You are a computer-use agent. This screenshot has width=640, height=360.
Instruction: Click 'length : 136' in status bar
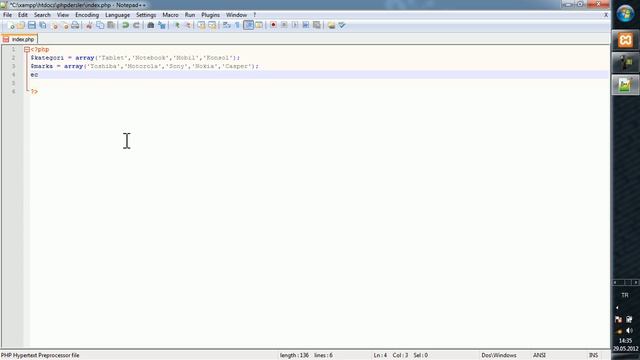click(x=294, y=355)
